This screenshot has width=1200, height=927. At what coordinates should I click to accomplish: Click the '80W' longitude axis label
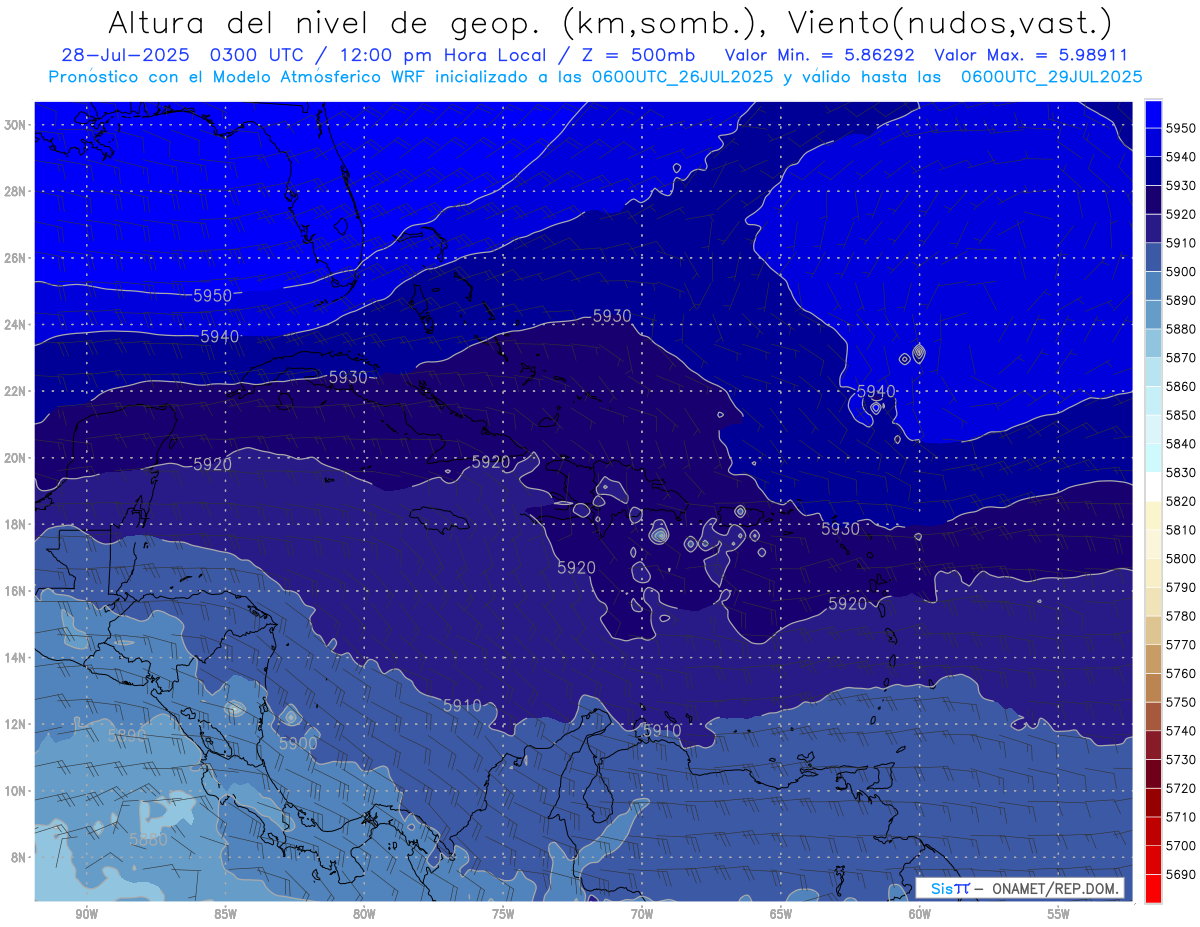pyautogui.click(x=364, y=914)
